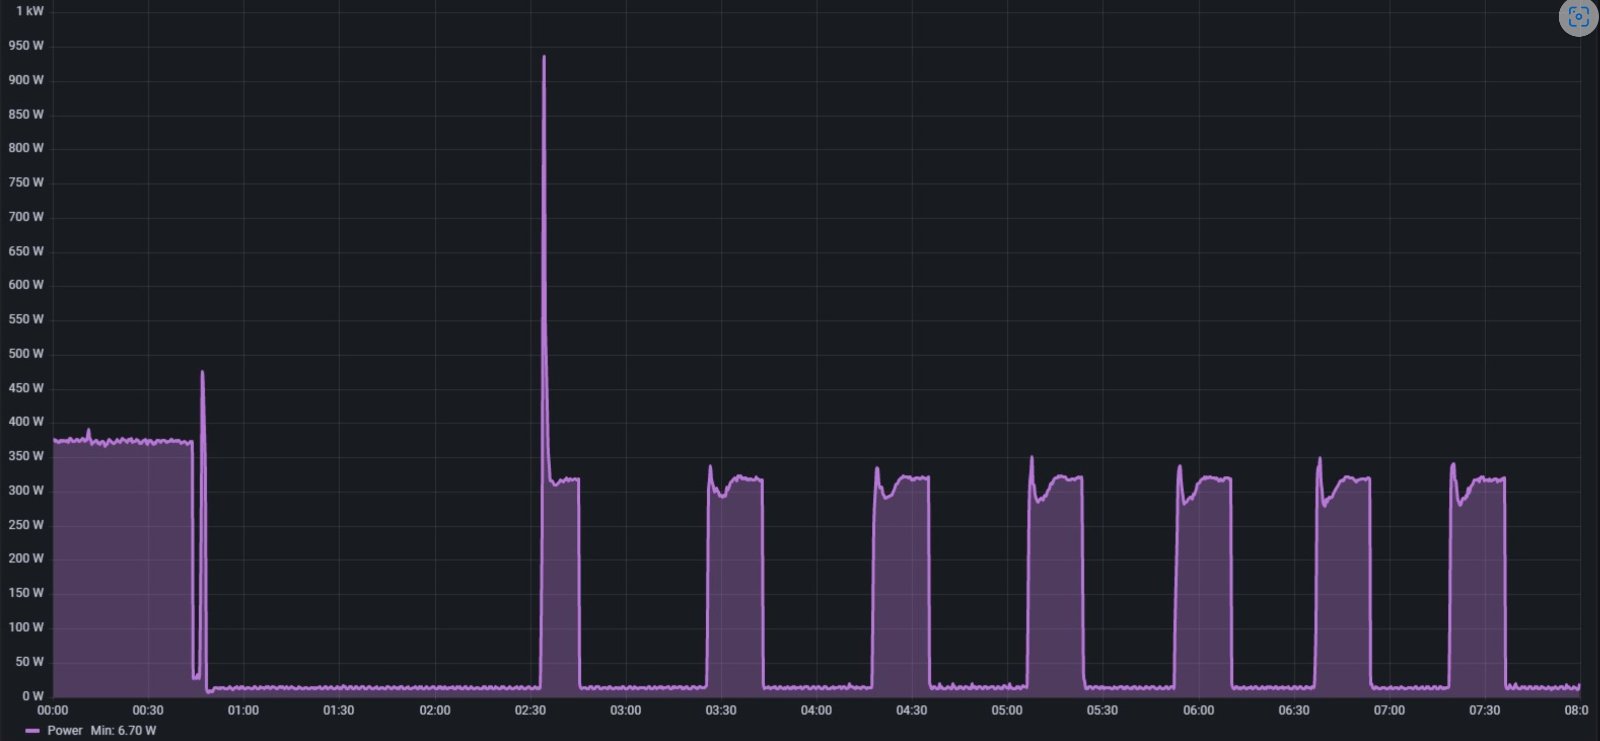1600x741 pixels.
Task: Click the 01:30 time axis label
Action: (339, 711)
